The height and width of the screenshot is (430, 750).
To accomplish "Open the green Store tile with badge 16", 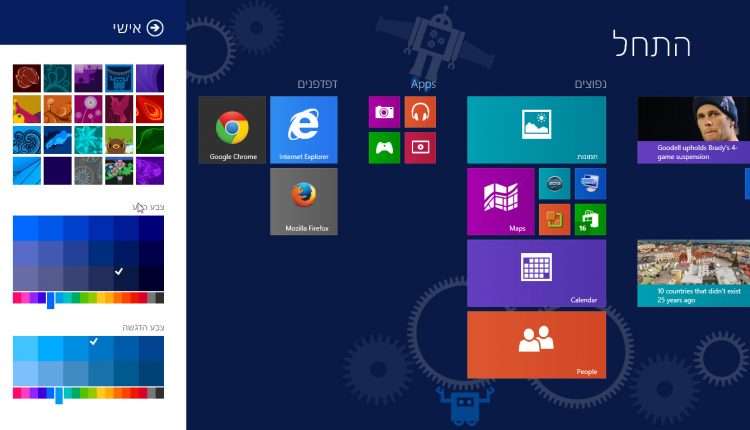I will (590, 220).
